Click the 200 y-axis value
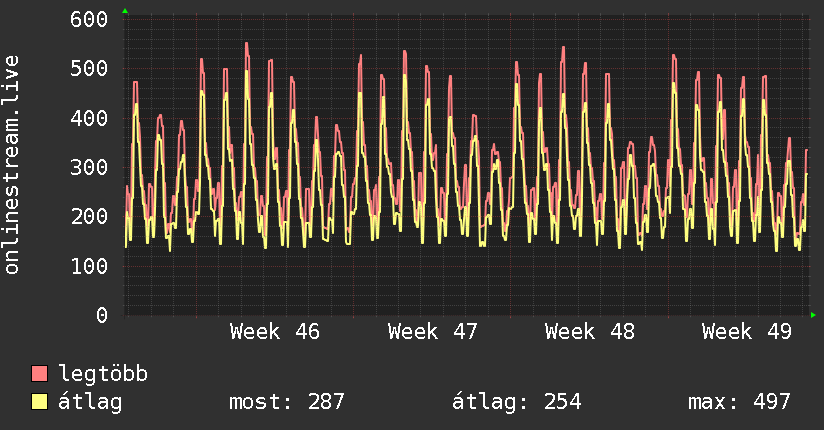Image resolution: width=824 pixels, height=430 pixels. (x=89, y=217)
